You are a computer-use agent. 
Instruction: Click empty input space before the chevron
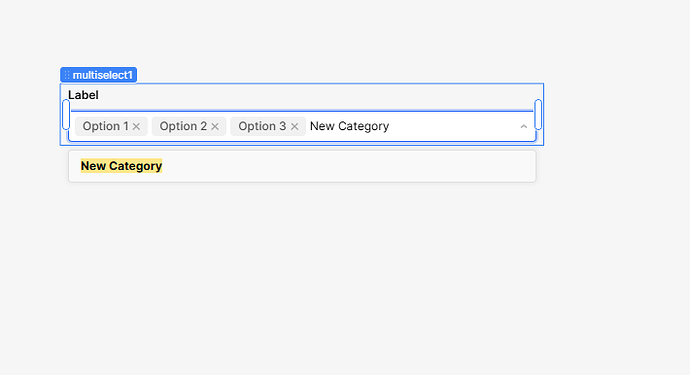[453, 127]
